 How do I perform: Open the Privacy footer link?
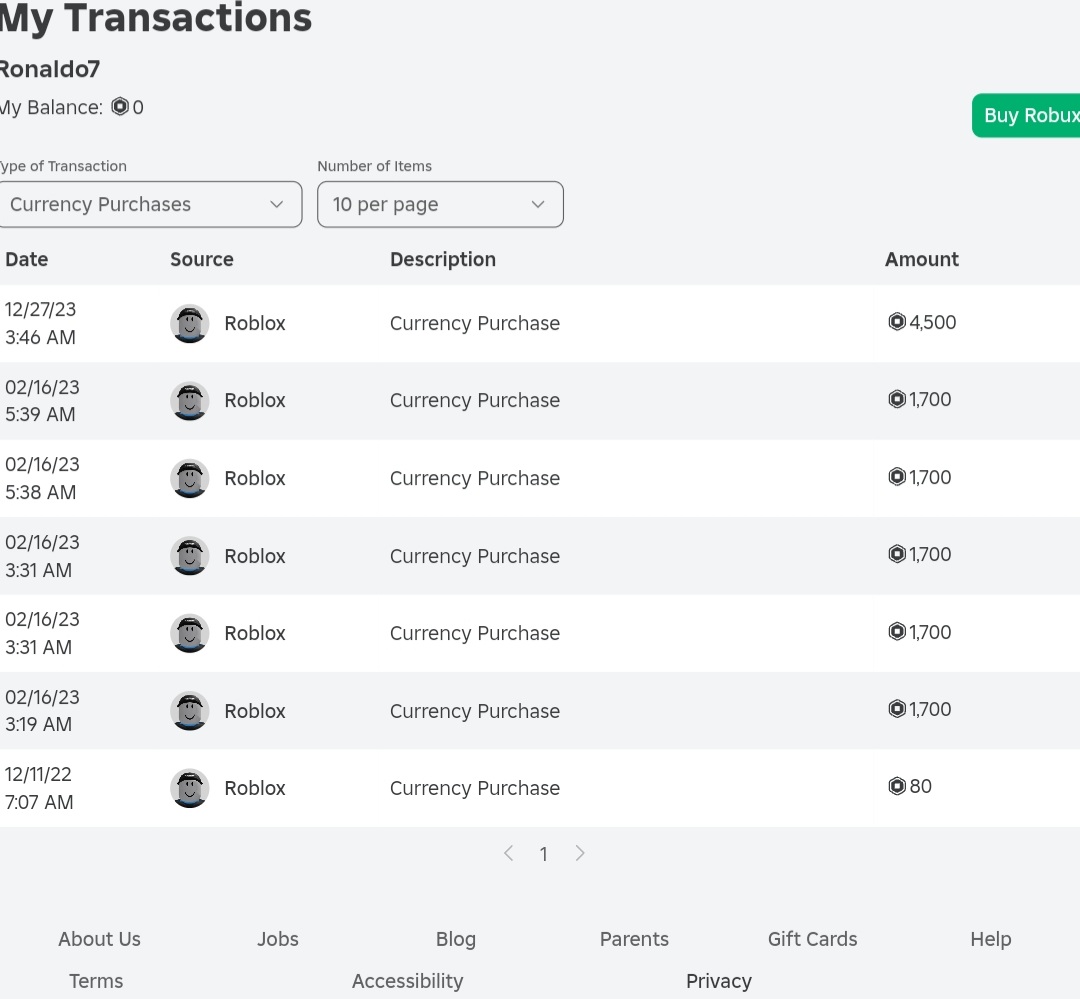click(x=718, y=981)
